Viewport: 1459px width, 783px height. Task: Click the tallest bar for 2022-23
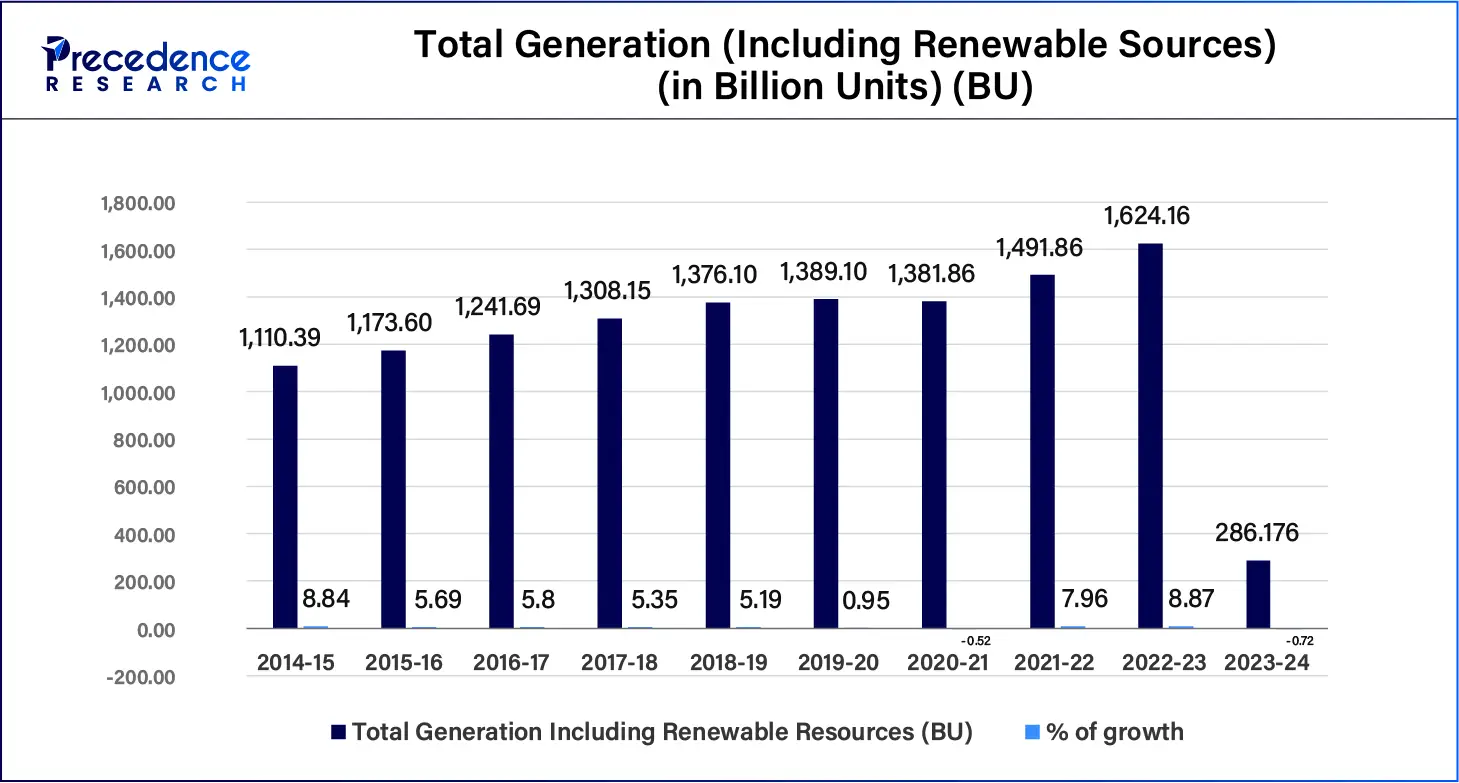[1149, 437]
